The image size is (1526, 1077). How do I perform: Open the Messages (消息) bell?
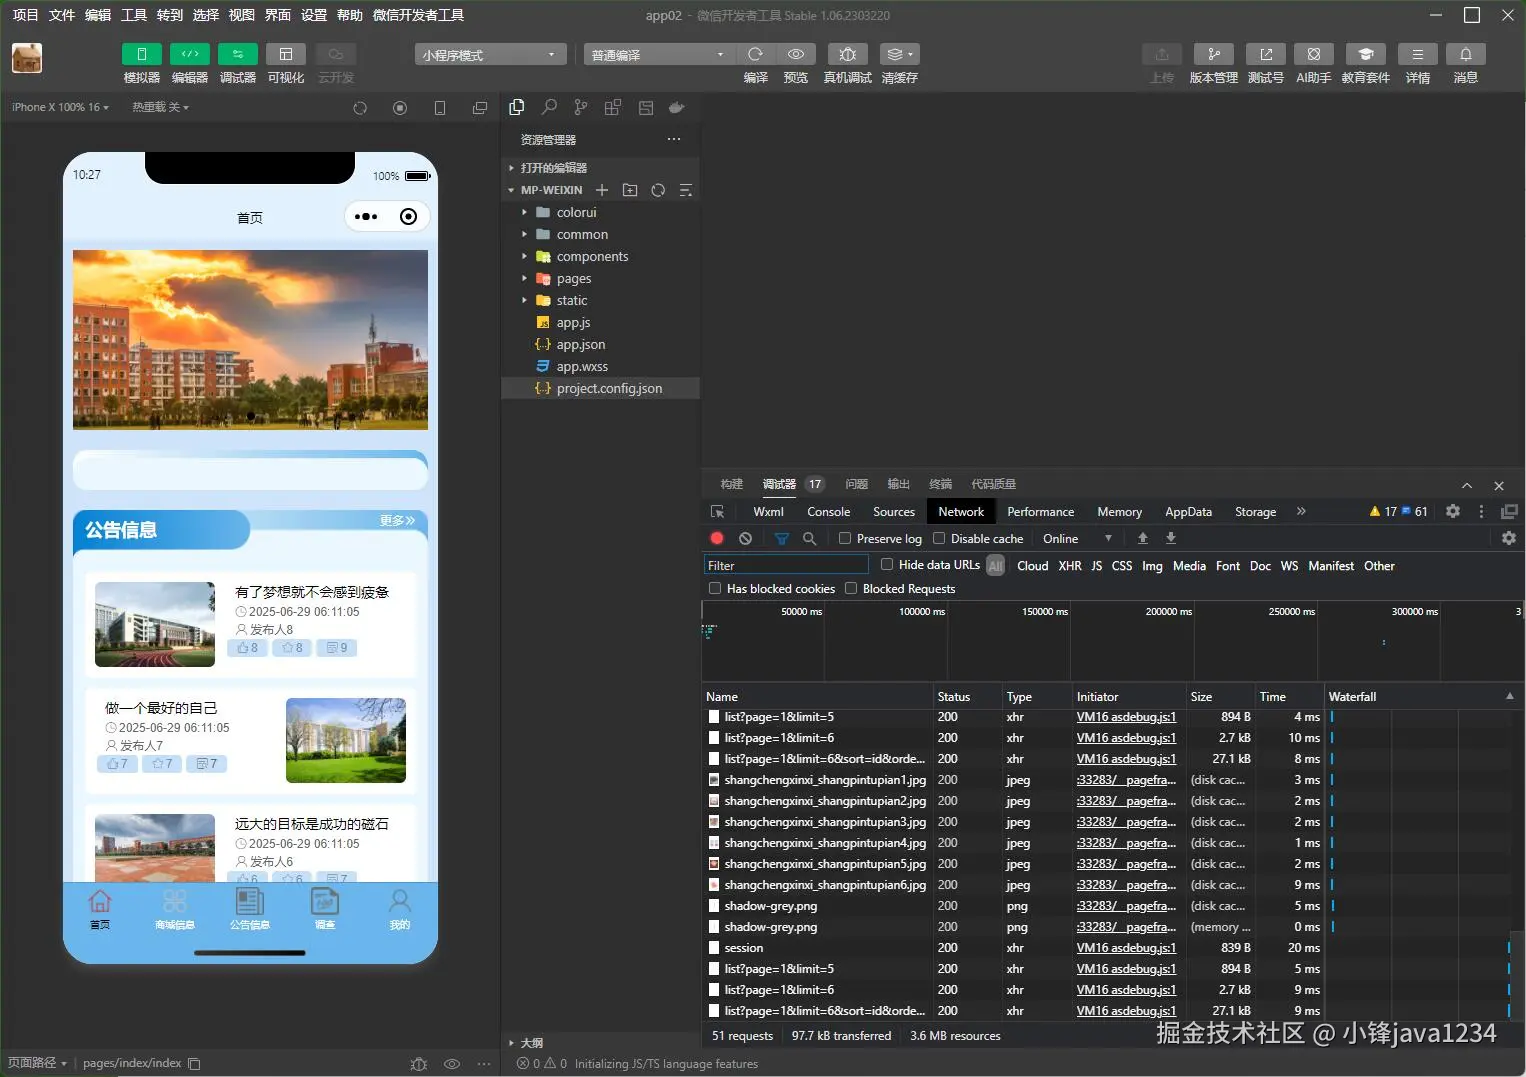(x=1465, y=54)
